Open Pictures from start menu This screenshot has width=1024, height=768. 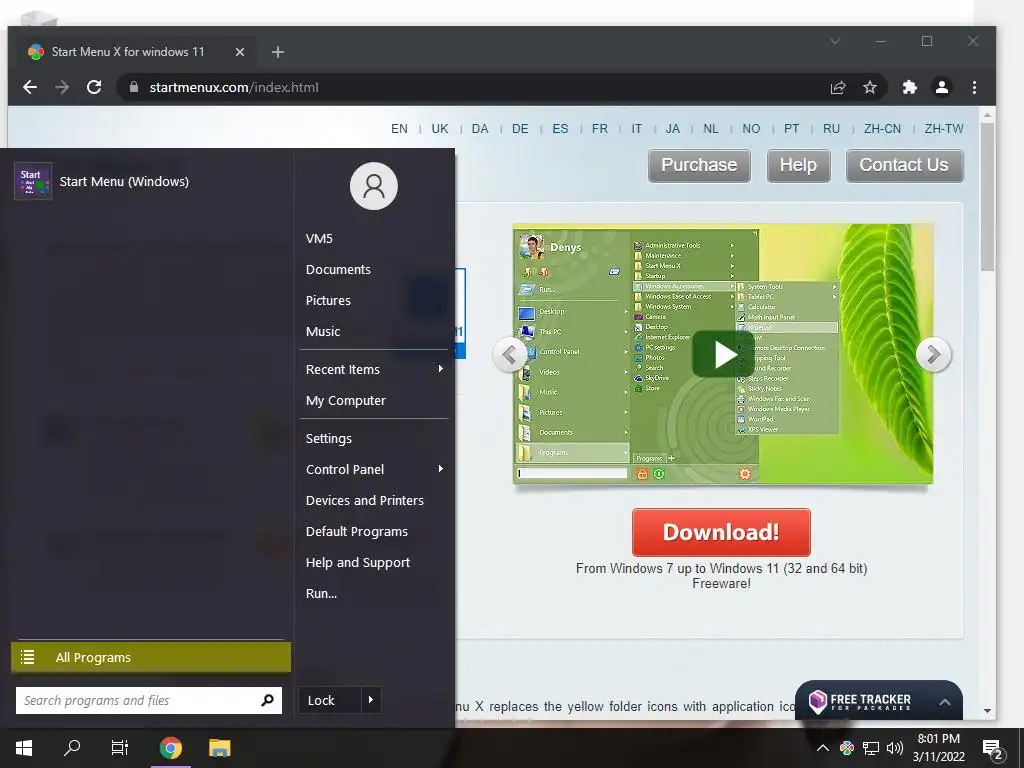pyautogui.click(x=328, y=300)
